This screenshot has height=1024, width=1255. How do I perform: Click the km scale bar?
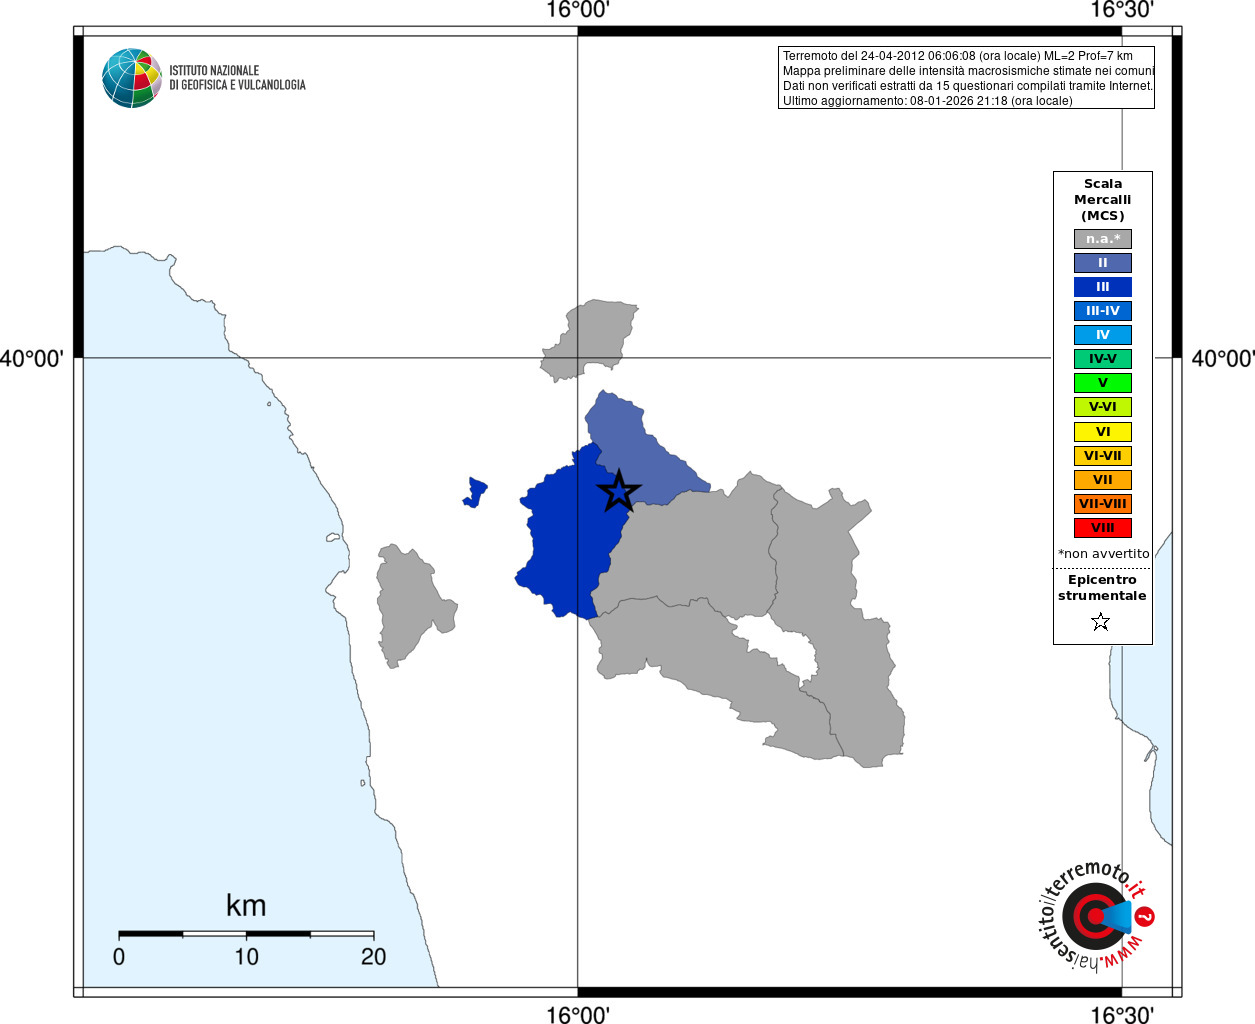click(x=246, y=934)
